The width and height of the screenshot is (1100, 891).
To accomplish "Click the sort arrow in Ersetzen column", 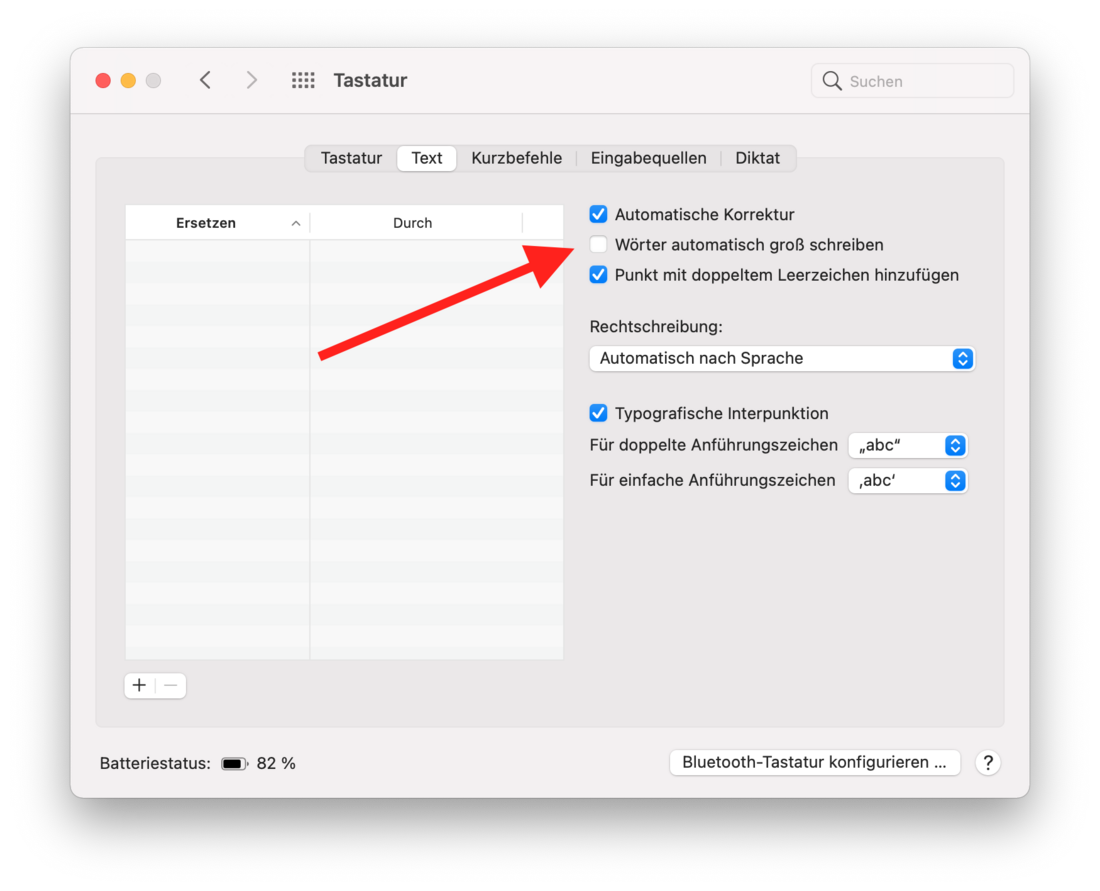I will 295,224.
